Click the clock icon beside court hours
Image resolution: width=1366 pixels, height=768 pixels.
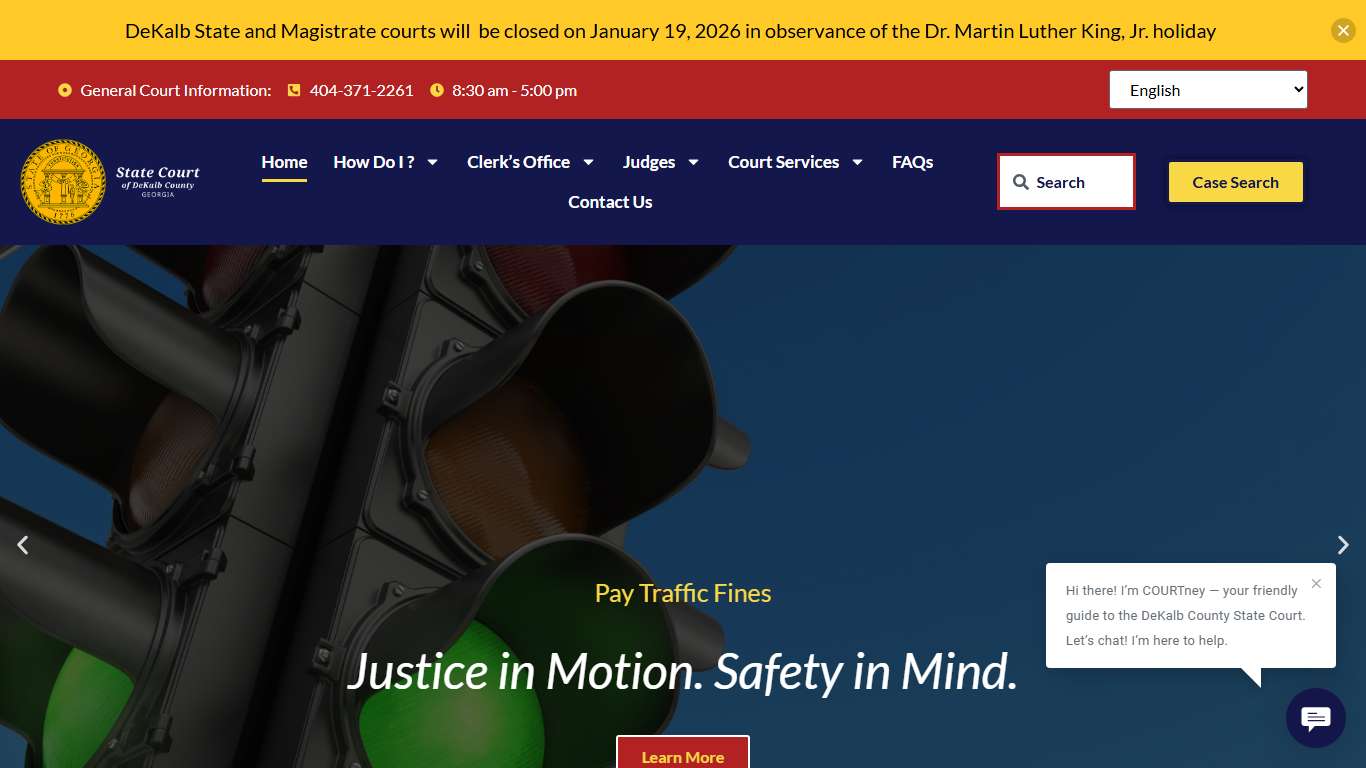(x=437, y=90)
